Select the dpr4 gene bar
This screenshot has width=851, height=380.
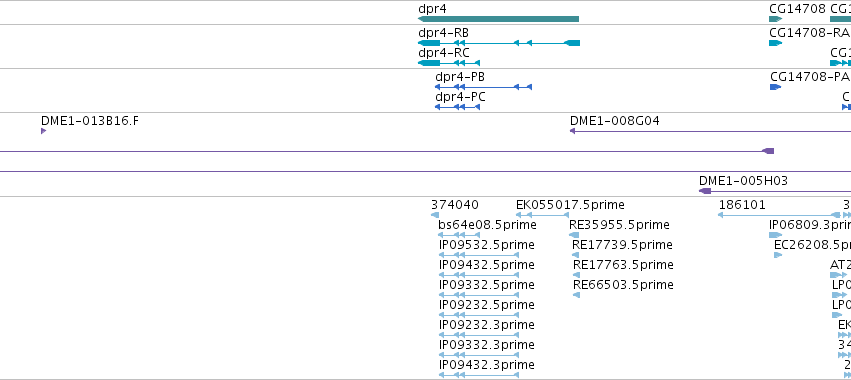click(498, 19)
